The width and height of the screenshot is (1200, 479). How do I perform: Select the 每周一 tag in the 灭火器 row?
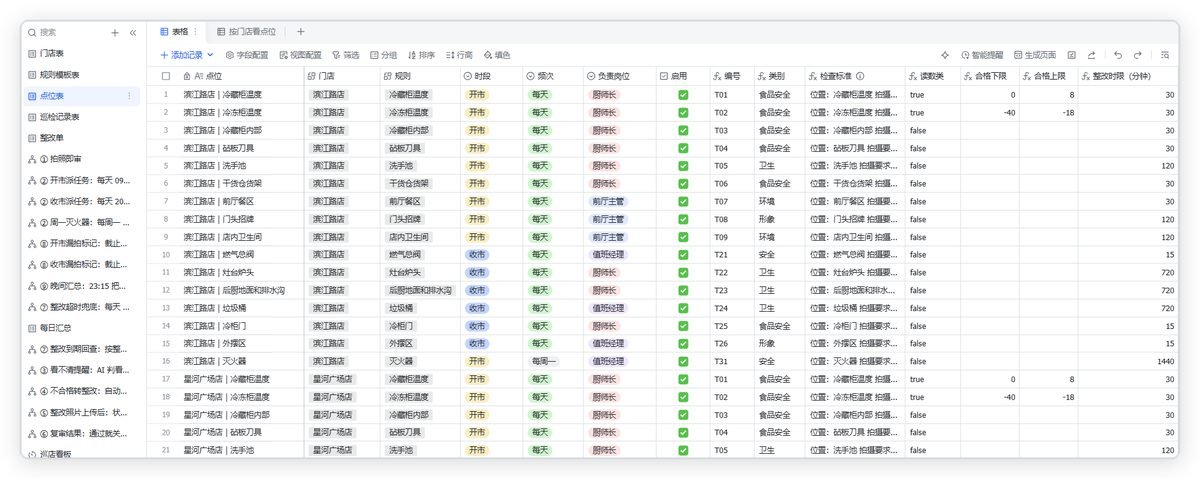[x=544, y=361]
